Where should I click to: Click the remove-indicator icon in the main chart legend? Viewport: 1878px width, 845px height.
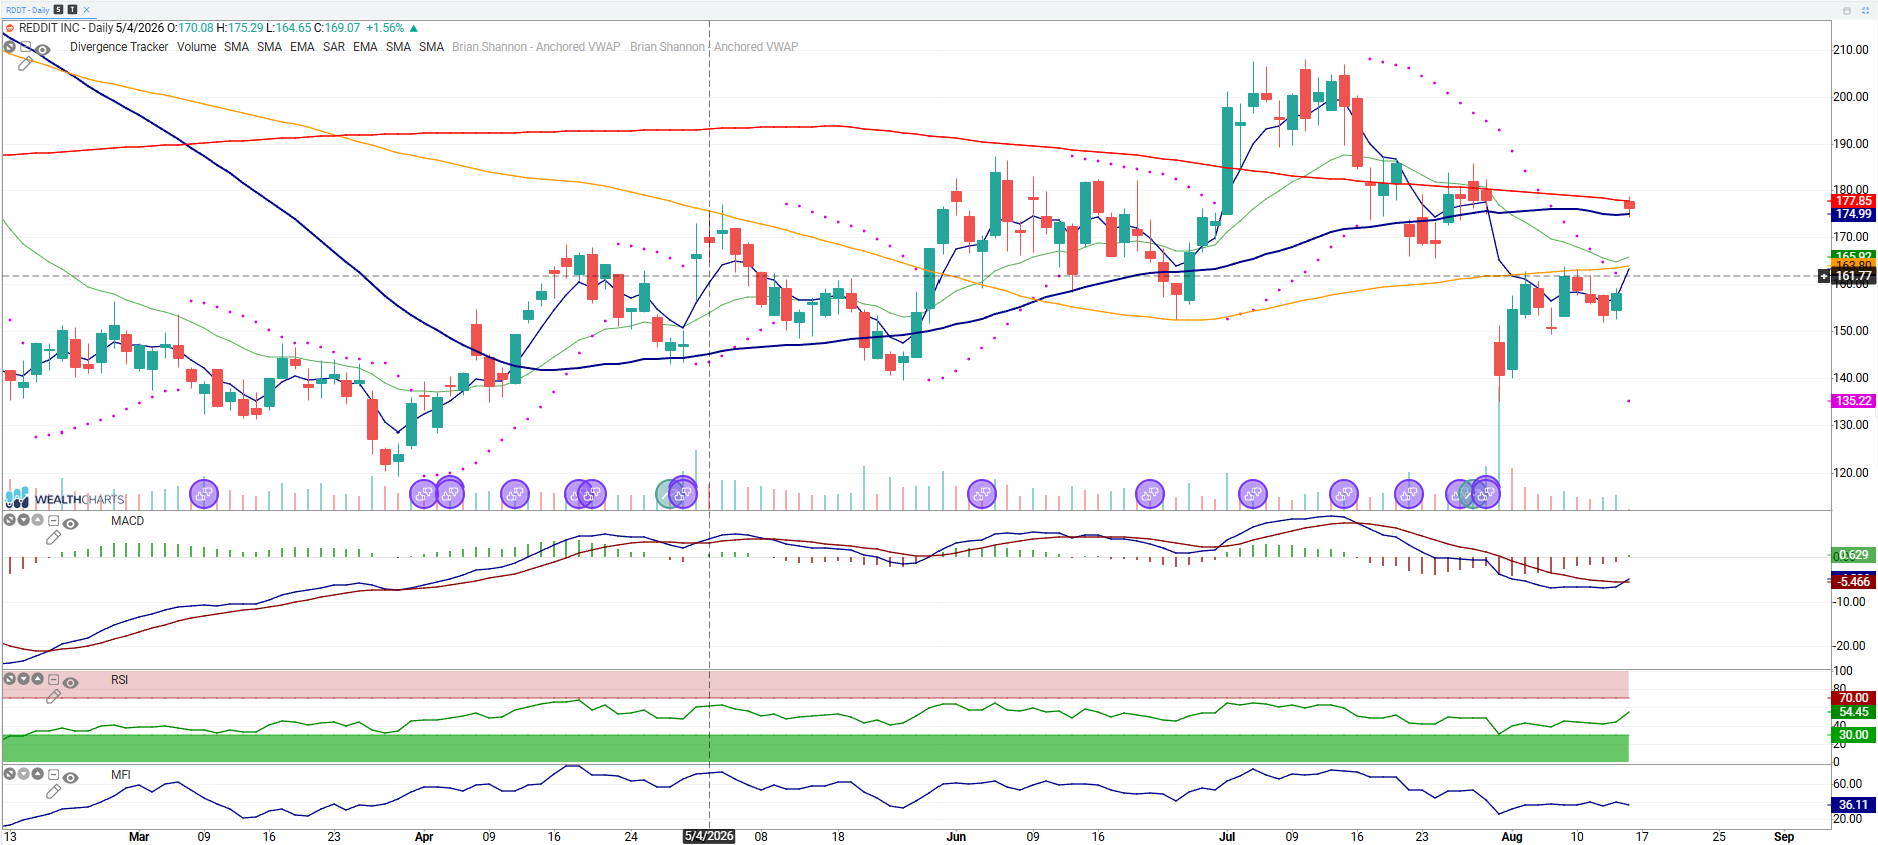pos(10,47)
